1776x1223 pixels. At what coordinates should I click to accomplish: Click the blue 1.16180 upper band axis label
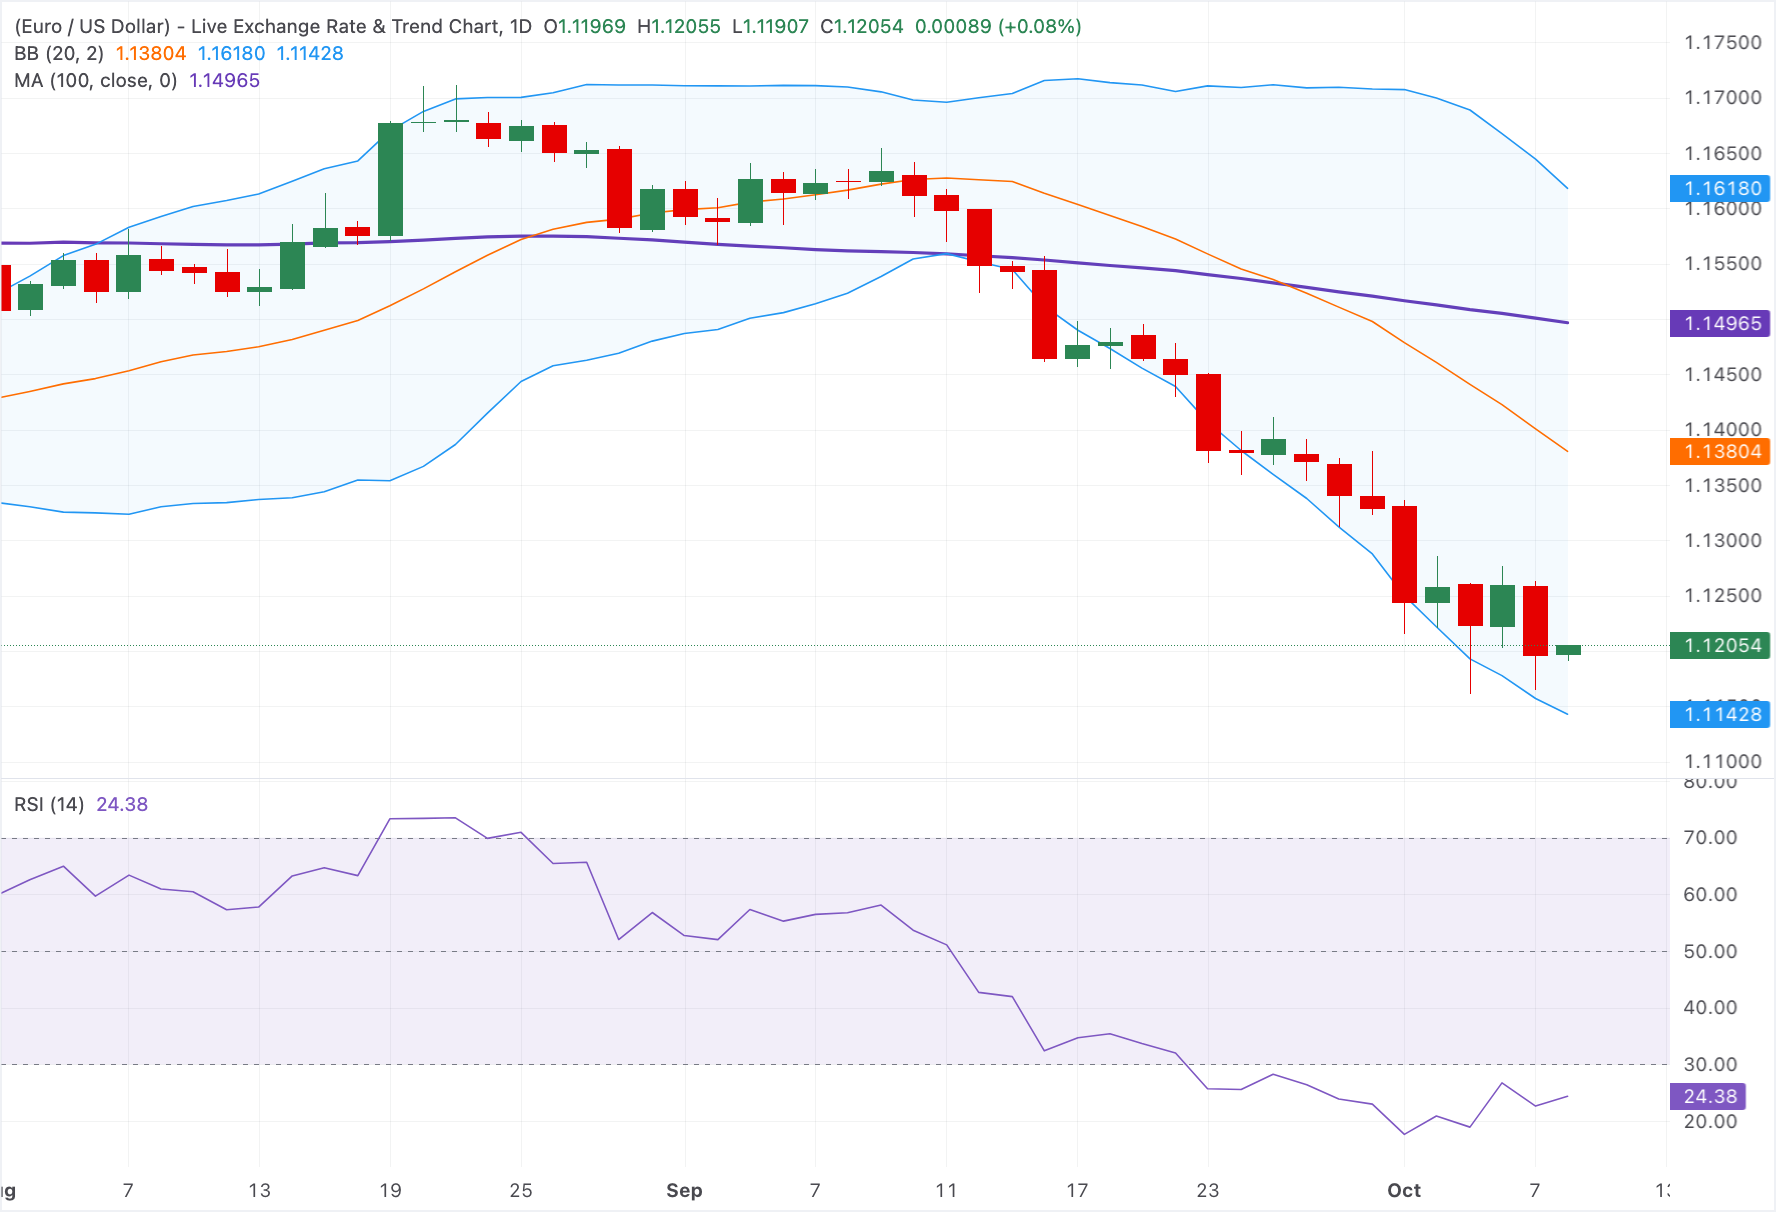coord(1722,189)
